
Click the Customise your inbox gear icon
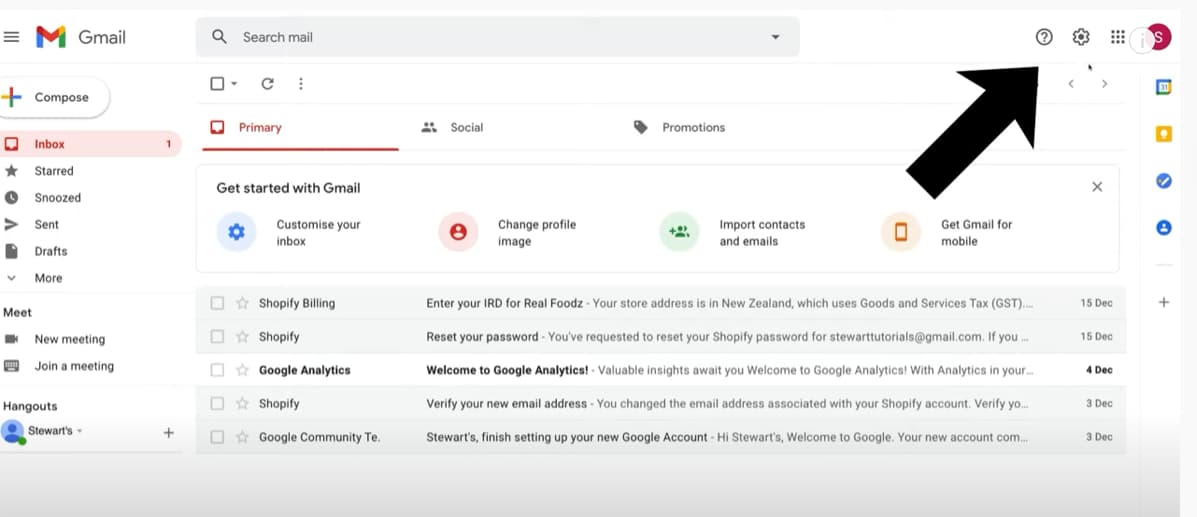pos(237,232)
